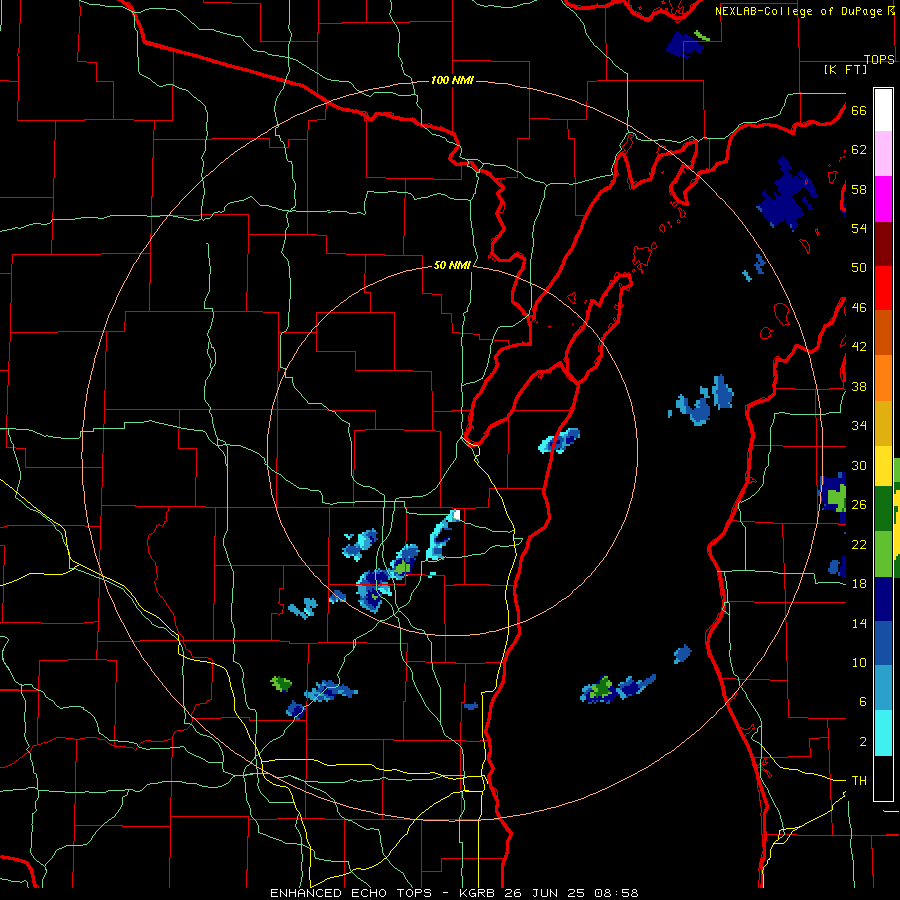Click the 50 NMI range ring label
The height and width of the screenshot is (900, 900).
(x=452, y=265)
